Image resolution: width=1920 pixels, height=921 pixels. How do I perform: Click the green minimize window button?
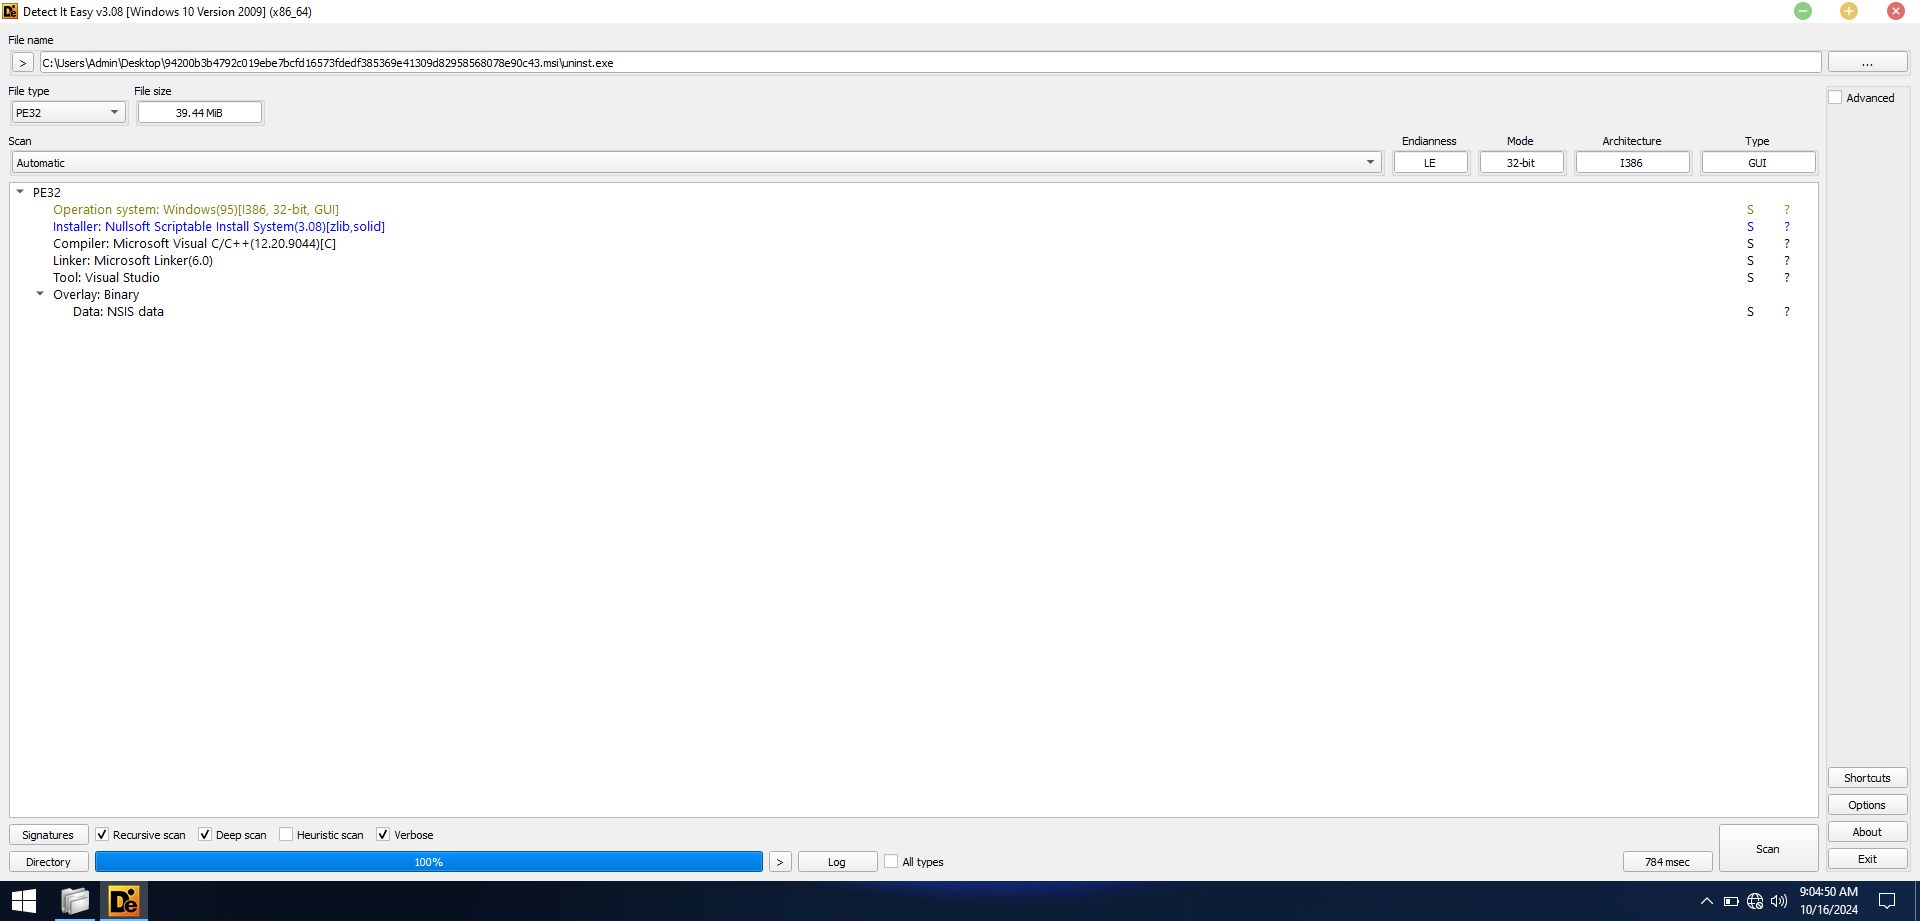[1803, 11]
